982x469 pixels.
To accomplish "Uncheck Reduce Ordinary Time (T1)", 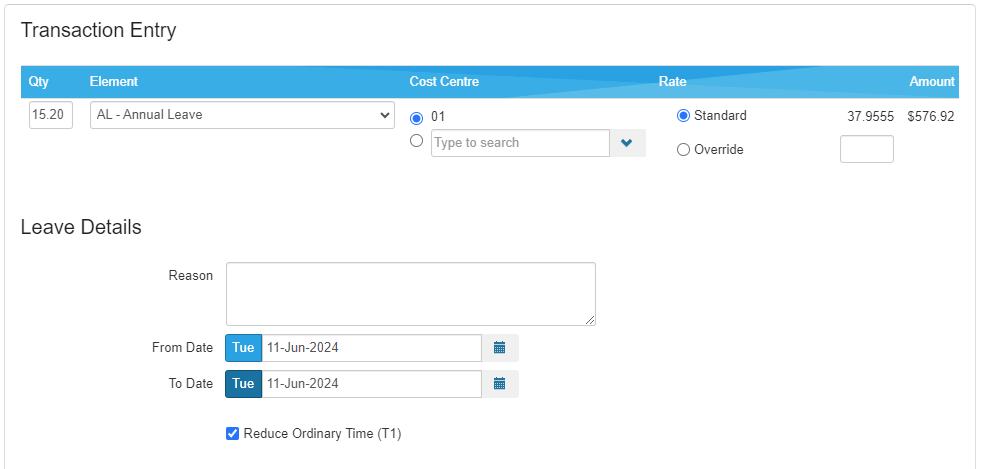I will [x=232, y=433].
